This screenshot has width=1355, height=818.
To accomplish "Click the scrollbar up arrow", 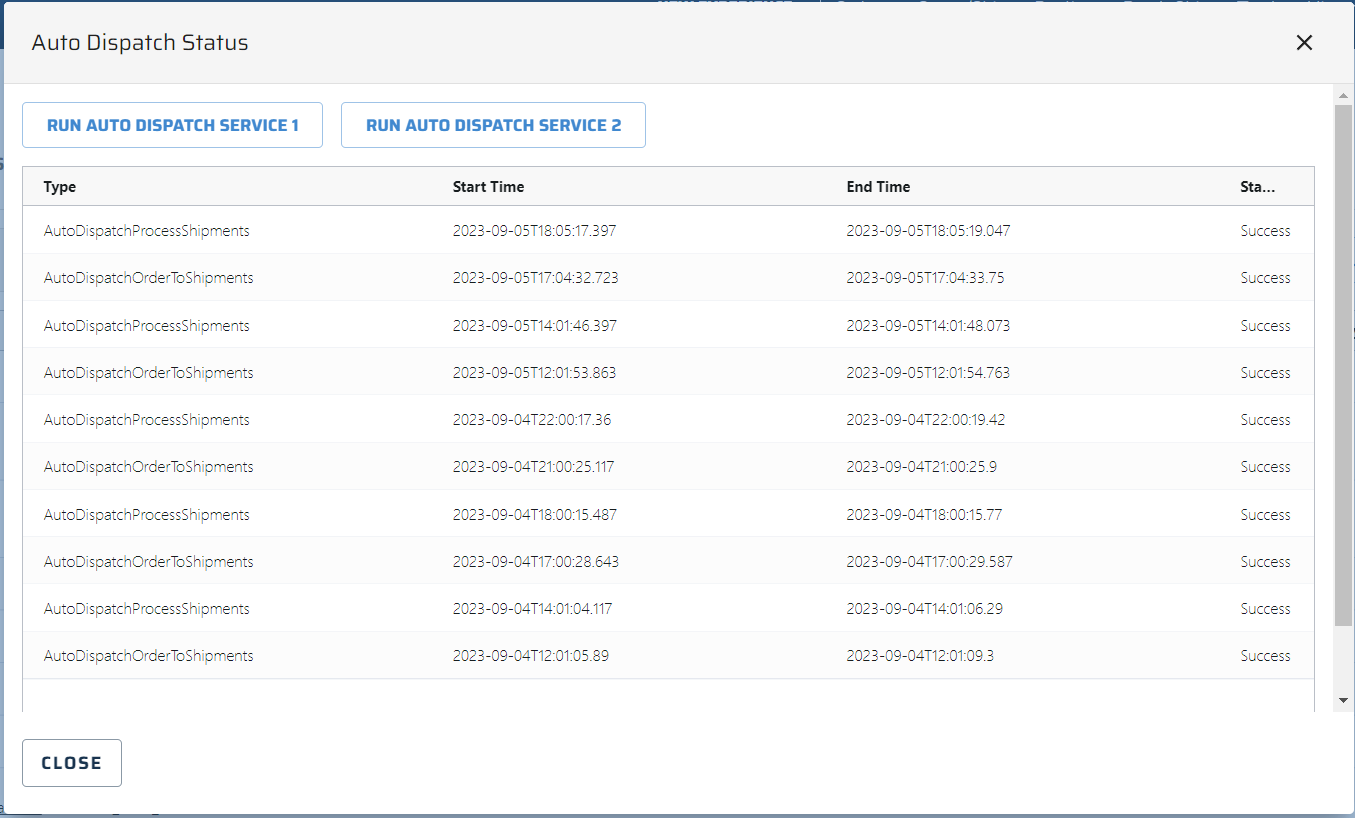I will click(1344, 95).
